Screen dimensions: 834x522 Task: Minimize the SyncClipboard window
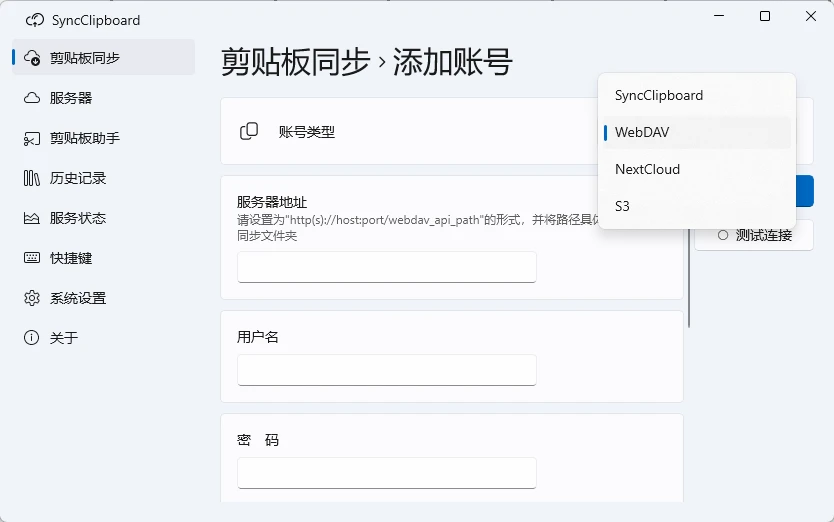[719, 16]
